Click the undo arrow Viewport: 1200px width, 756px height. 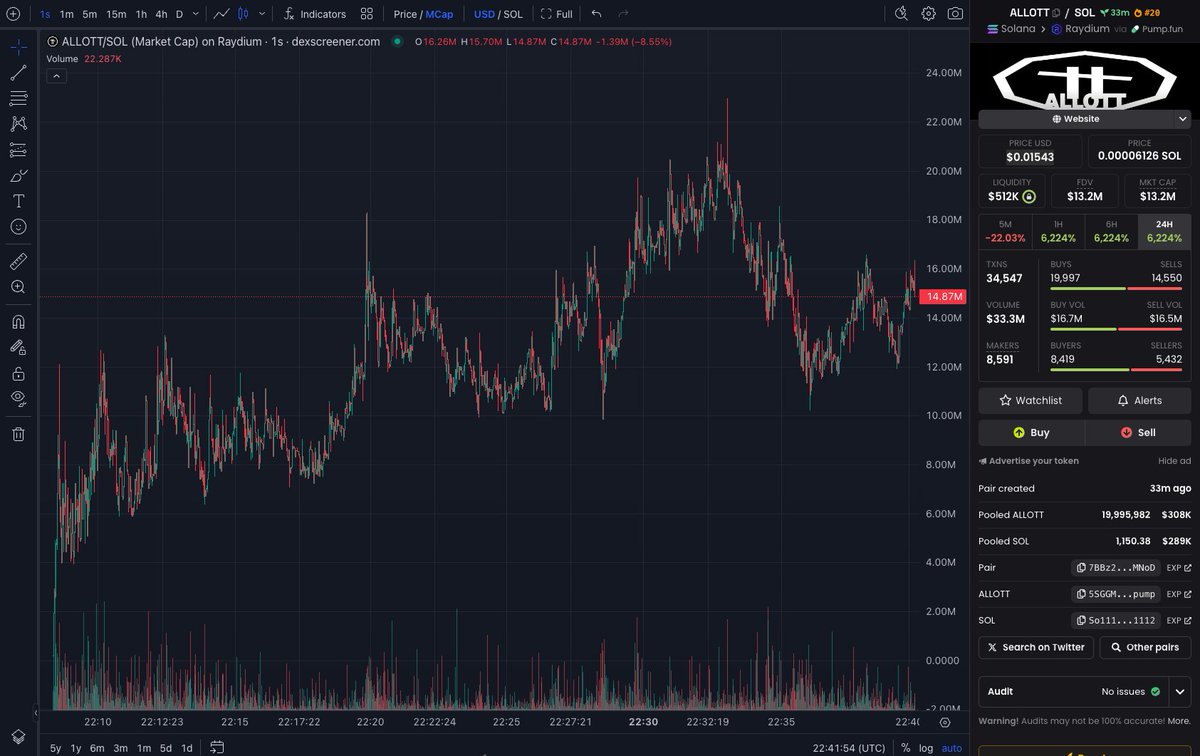[597, 14]
